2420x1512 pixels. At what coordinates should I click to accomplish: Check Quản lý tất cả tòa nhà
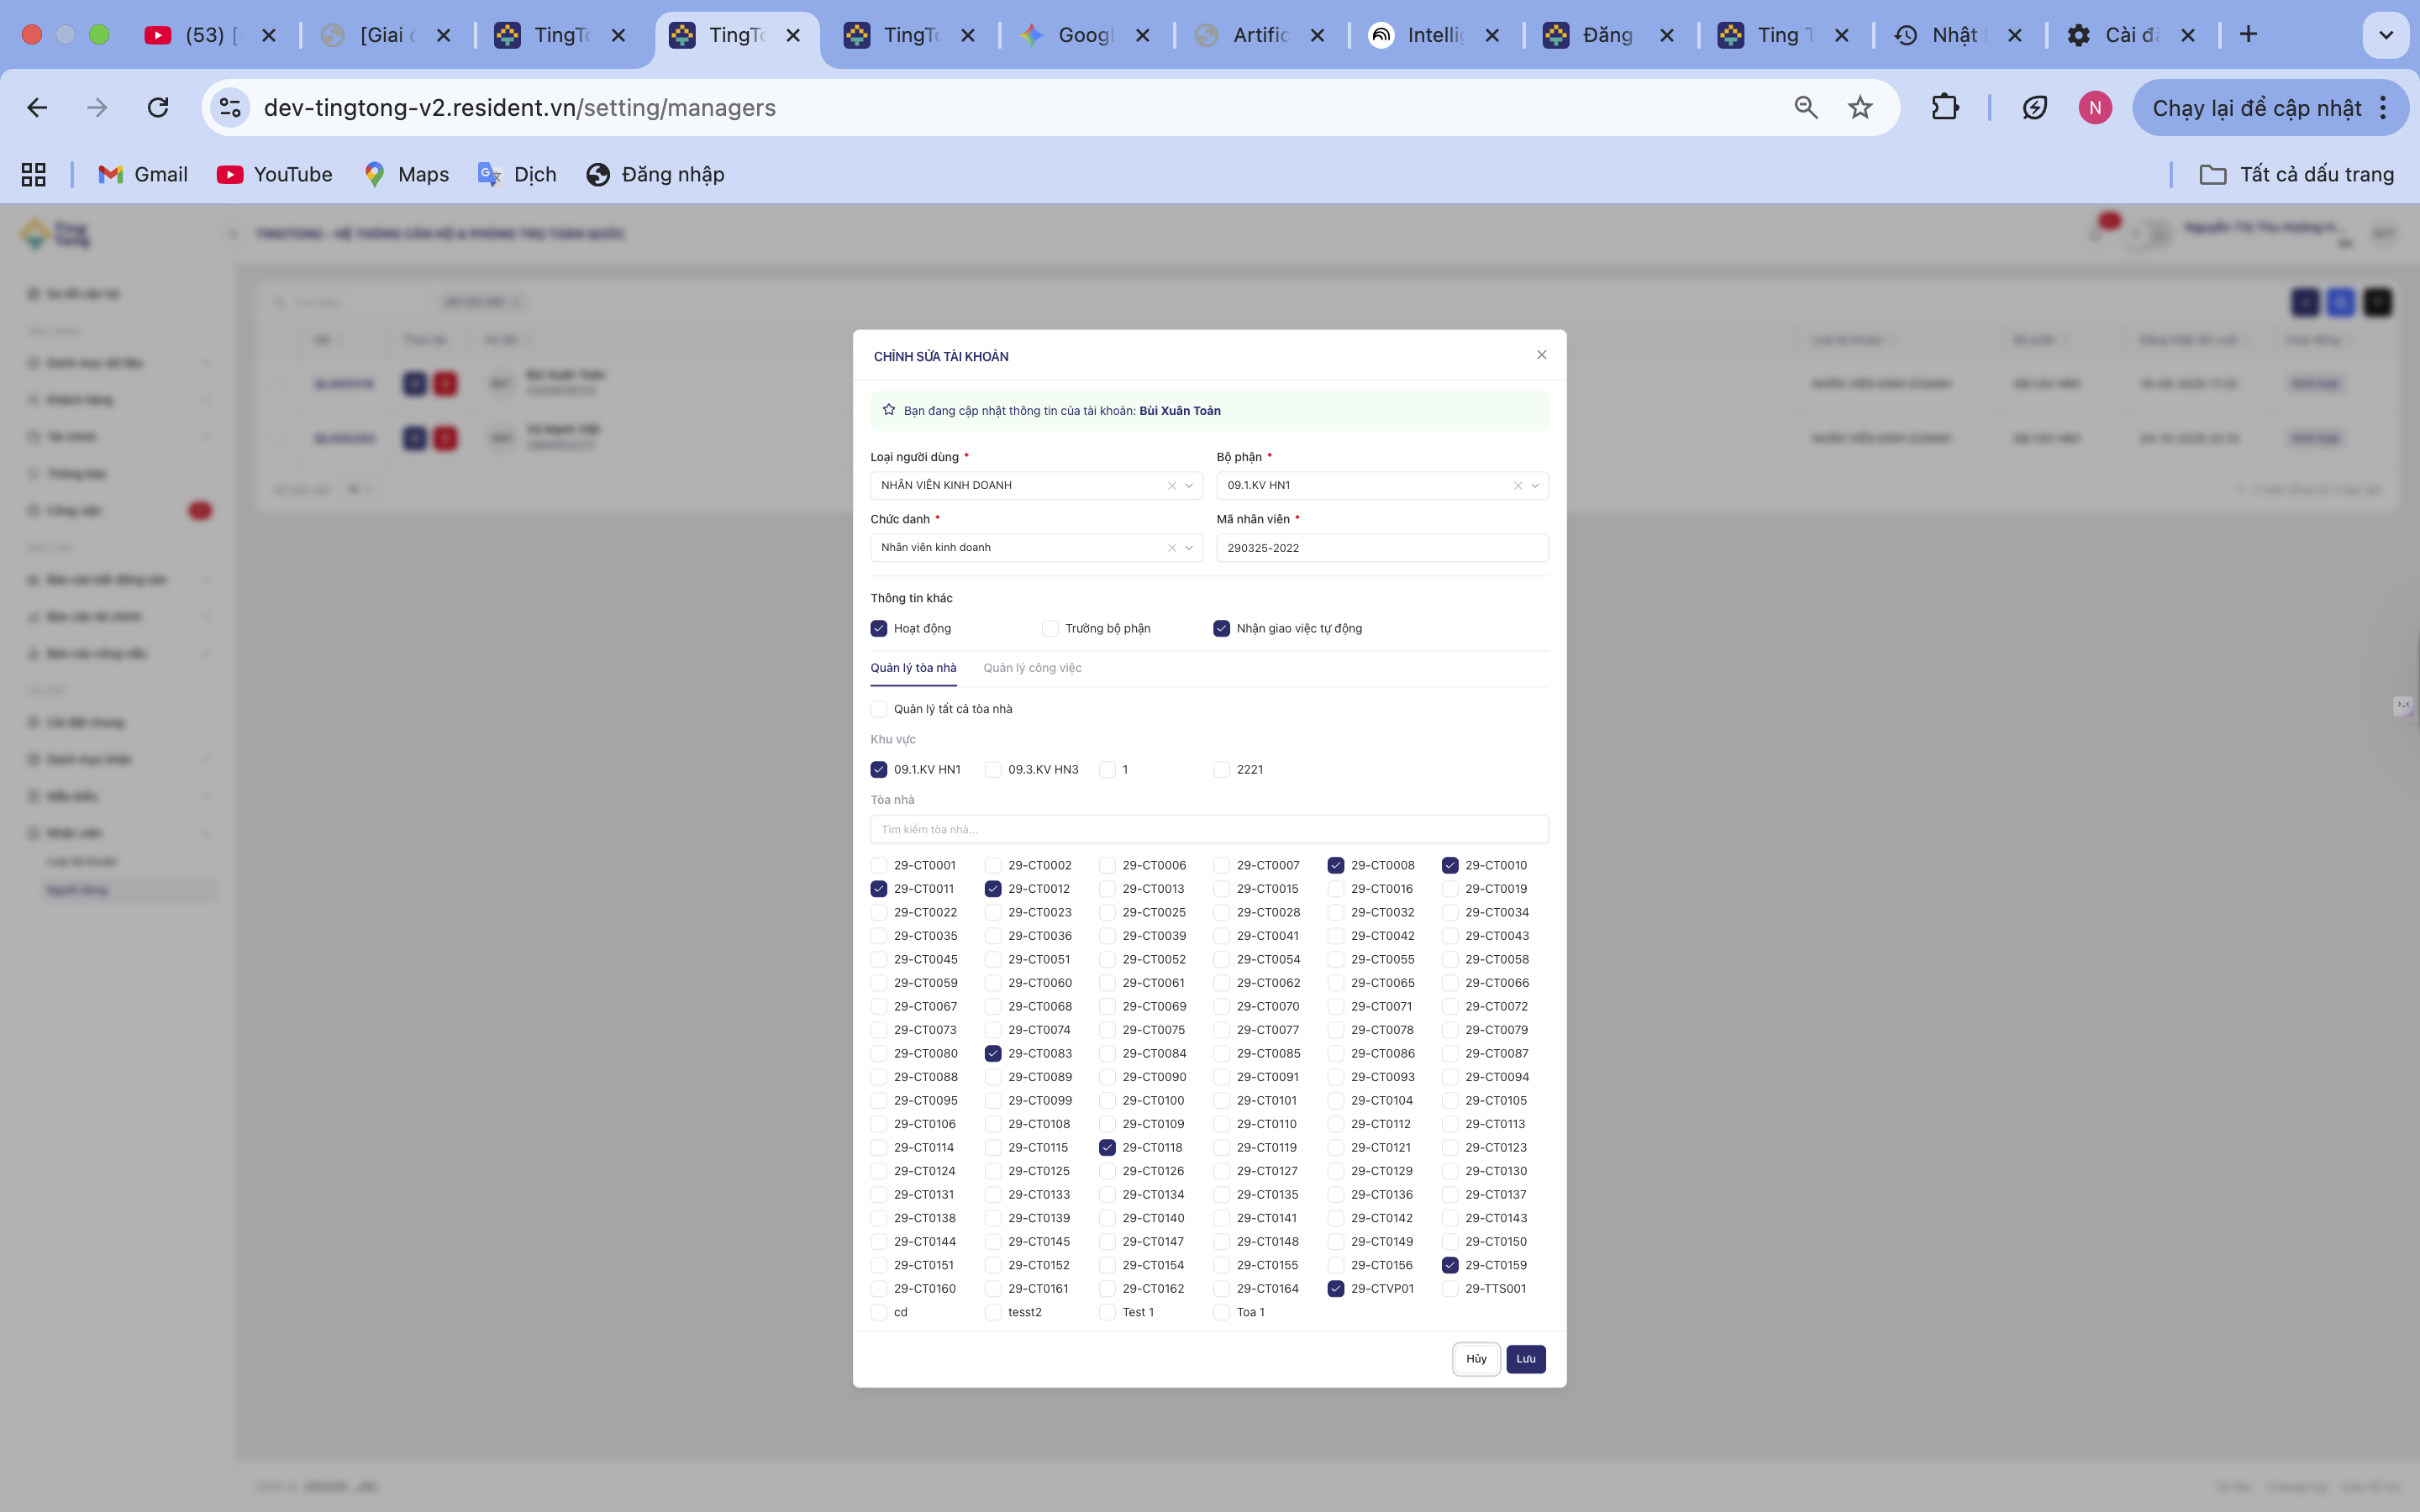tap(879, 709)
